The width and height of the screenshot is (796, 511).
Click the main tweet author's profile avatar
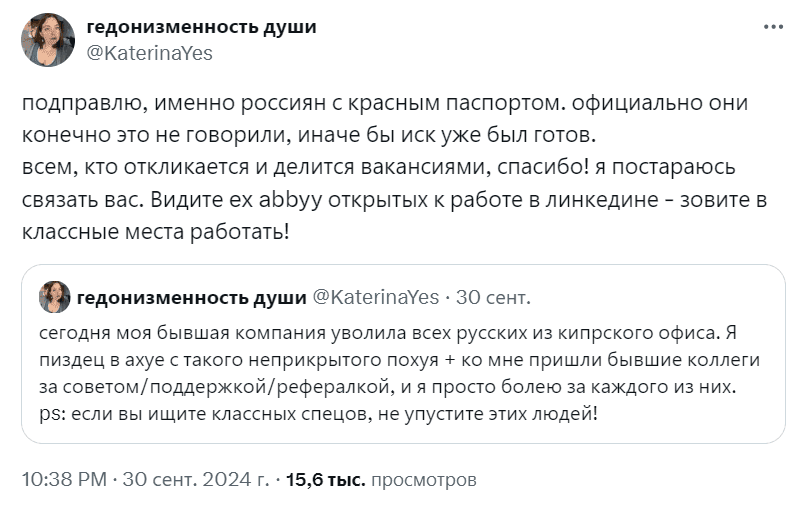[x=47, y=40]
